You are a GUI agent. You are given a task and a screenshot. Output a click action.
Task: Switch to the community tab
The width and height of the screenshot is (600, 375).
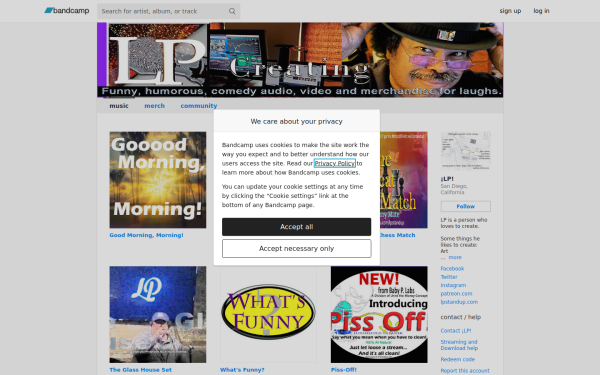pos(199,106)
